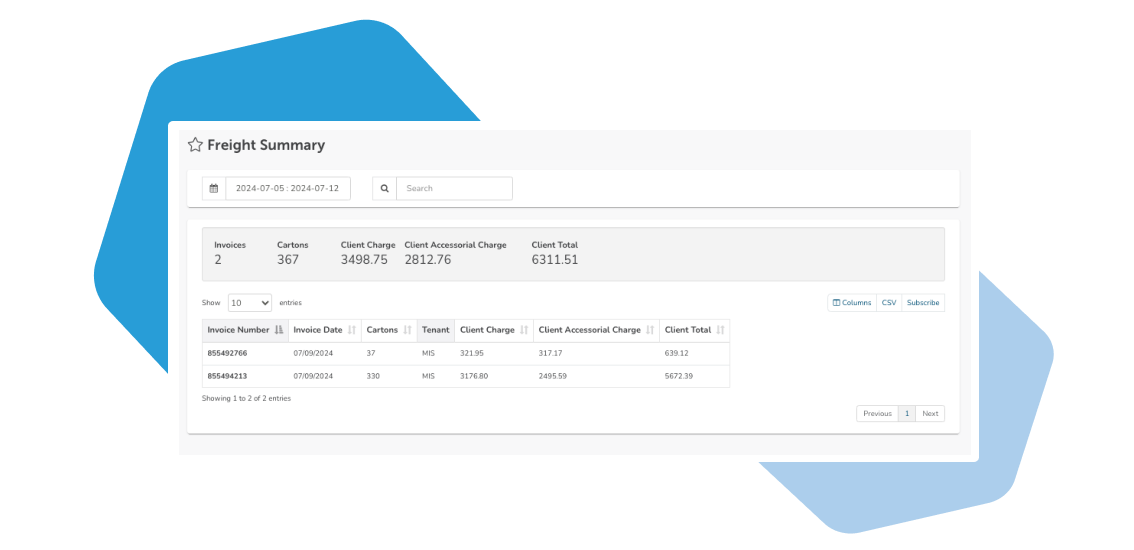
Task: Click the sort icon on Invoice Number column
Action: click(x=279, y=330)
